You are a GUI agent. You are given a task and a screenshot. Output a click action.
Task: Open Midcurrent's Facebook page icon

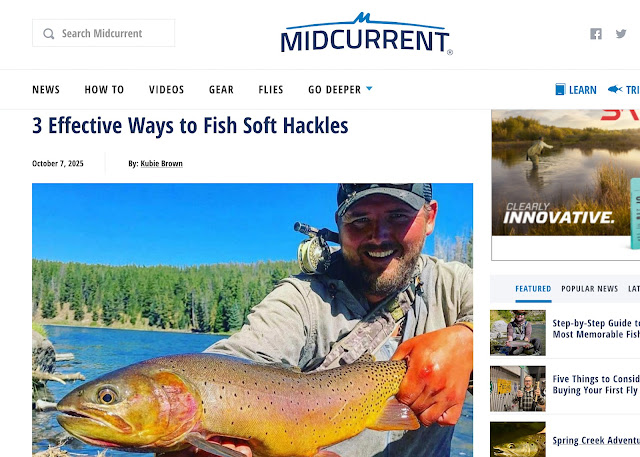click(596, 33)
